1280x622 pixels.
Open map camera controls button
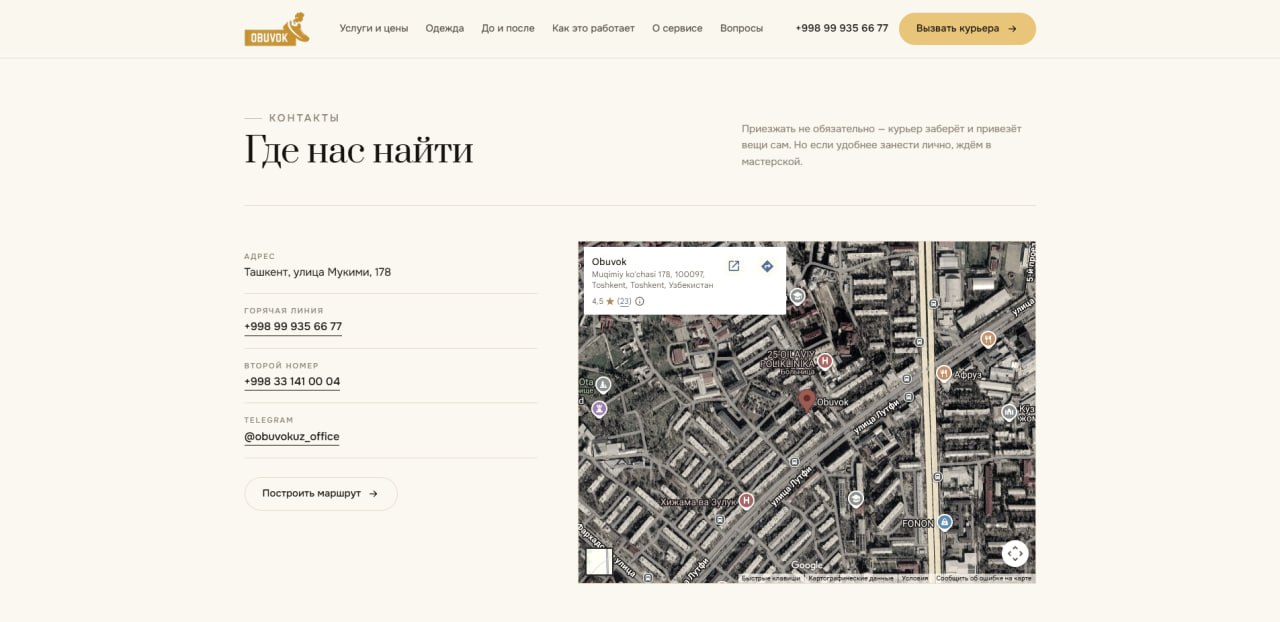coord(1015,553)
